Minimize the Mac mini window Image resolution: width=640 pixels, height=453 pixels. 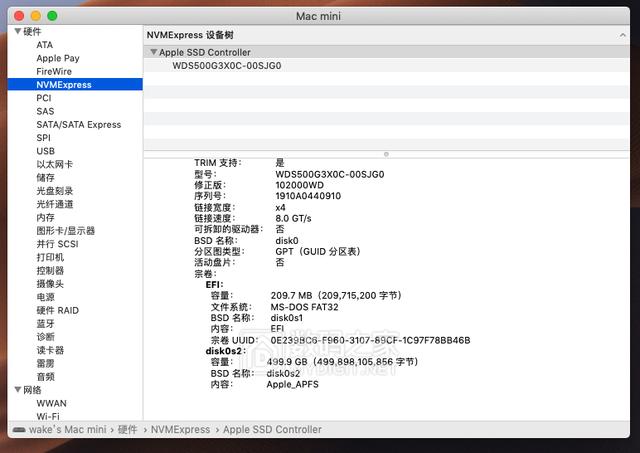click(36, 16)
